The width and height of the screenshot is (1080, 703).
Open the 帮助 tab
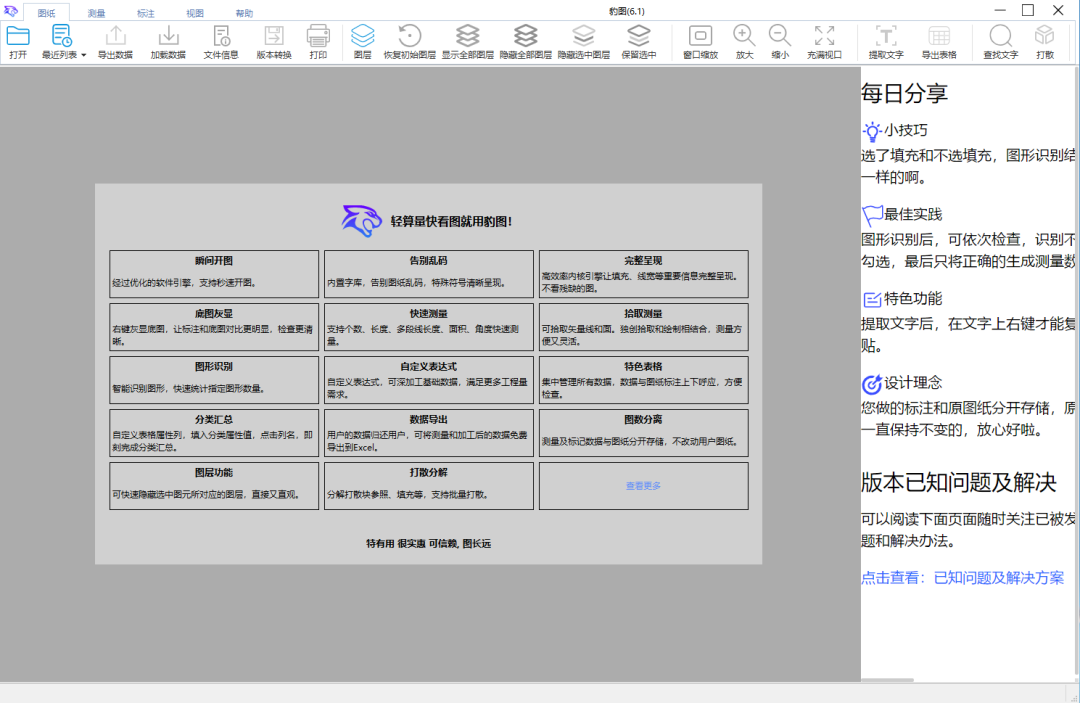(x=245, y=13)
